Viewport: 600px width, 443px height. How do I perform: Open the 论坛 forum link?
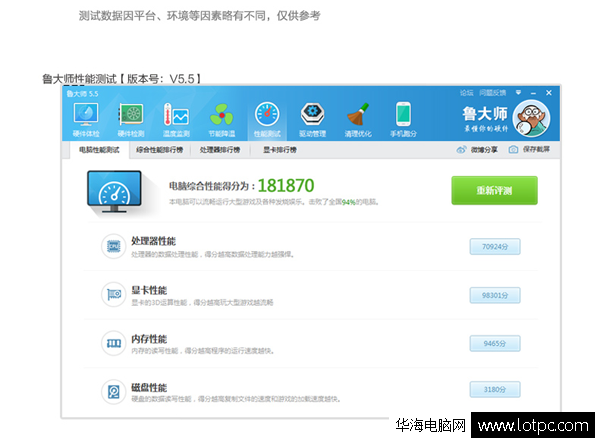(466, 93)
